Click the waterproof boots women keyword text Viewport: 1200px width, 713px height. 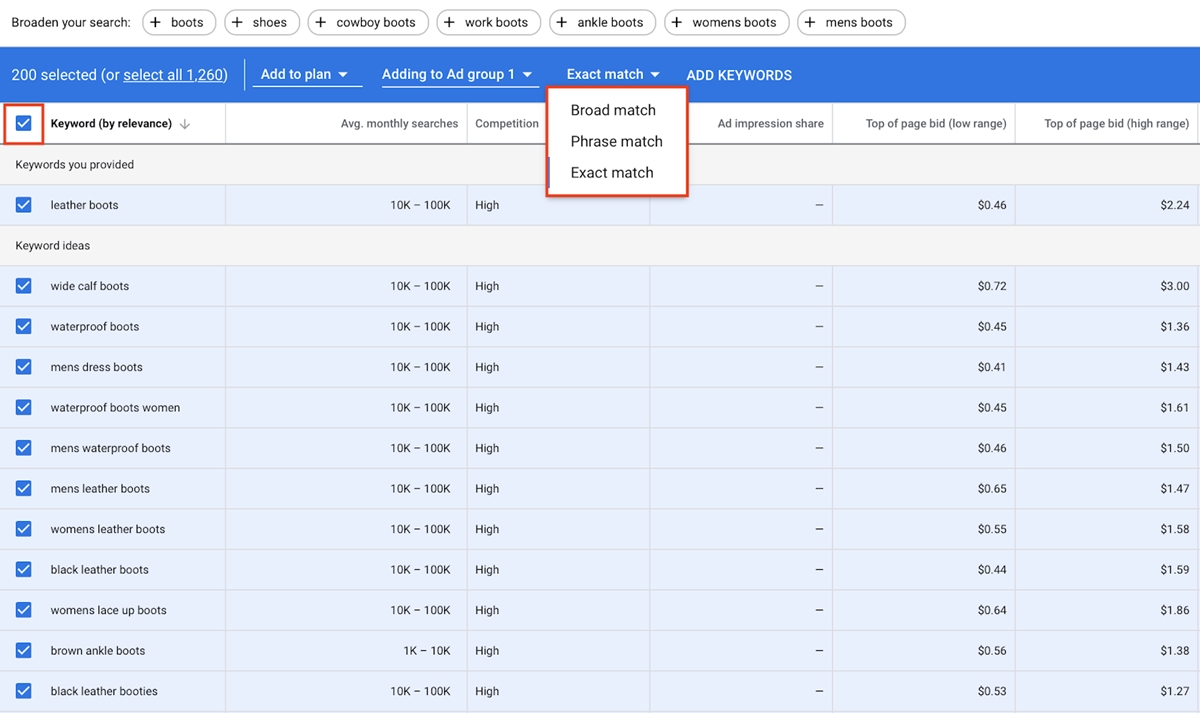pyautogui.click(x=115, y=408)
